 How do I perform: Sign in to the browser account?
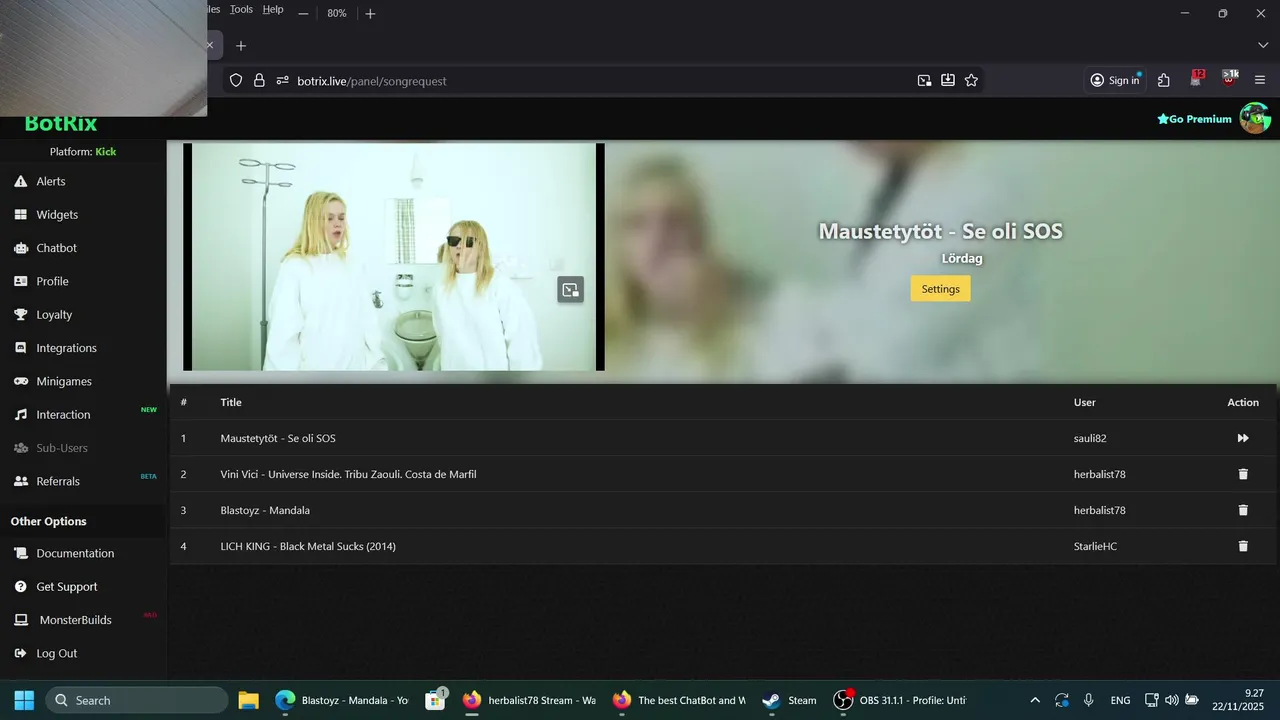click(x=1115, y=80)
